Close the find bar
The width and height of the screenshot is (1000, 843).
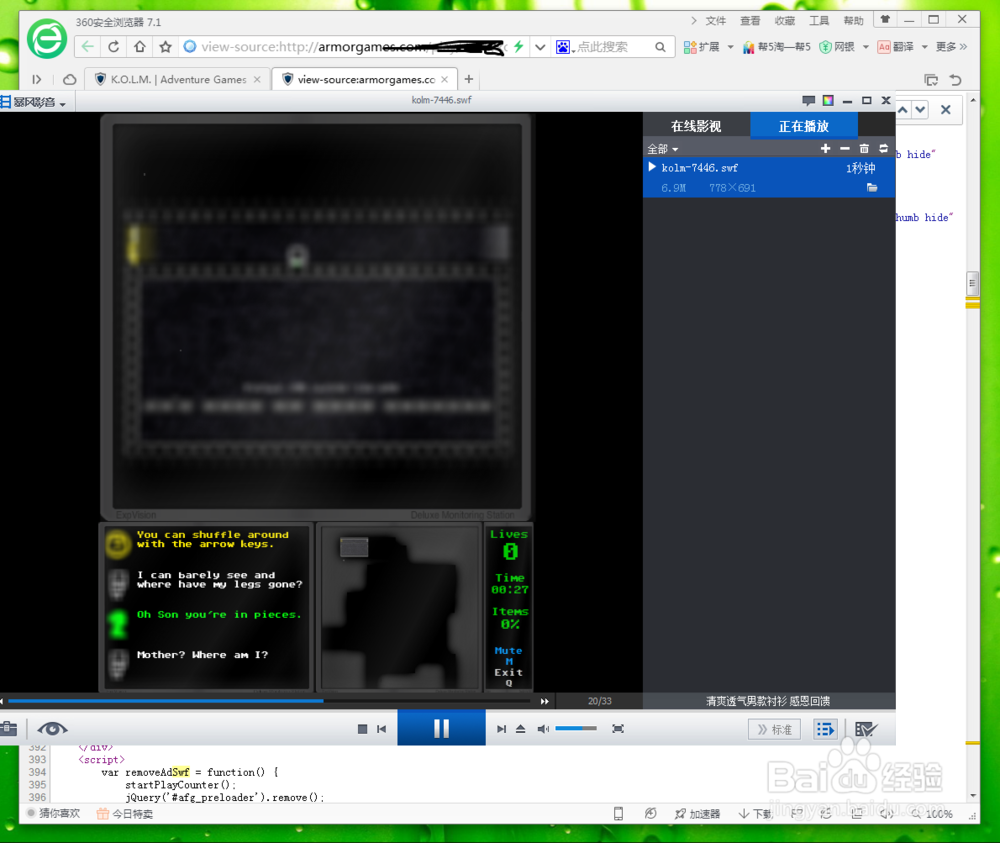point(946,110)
